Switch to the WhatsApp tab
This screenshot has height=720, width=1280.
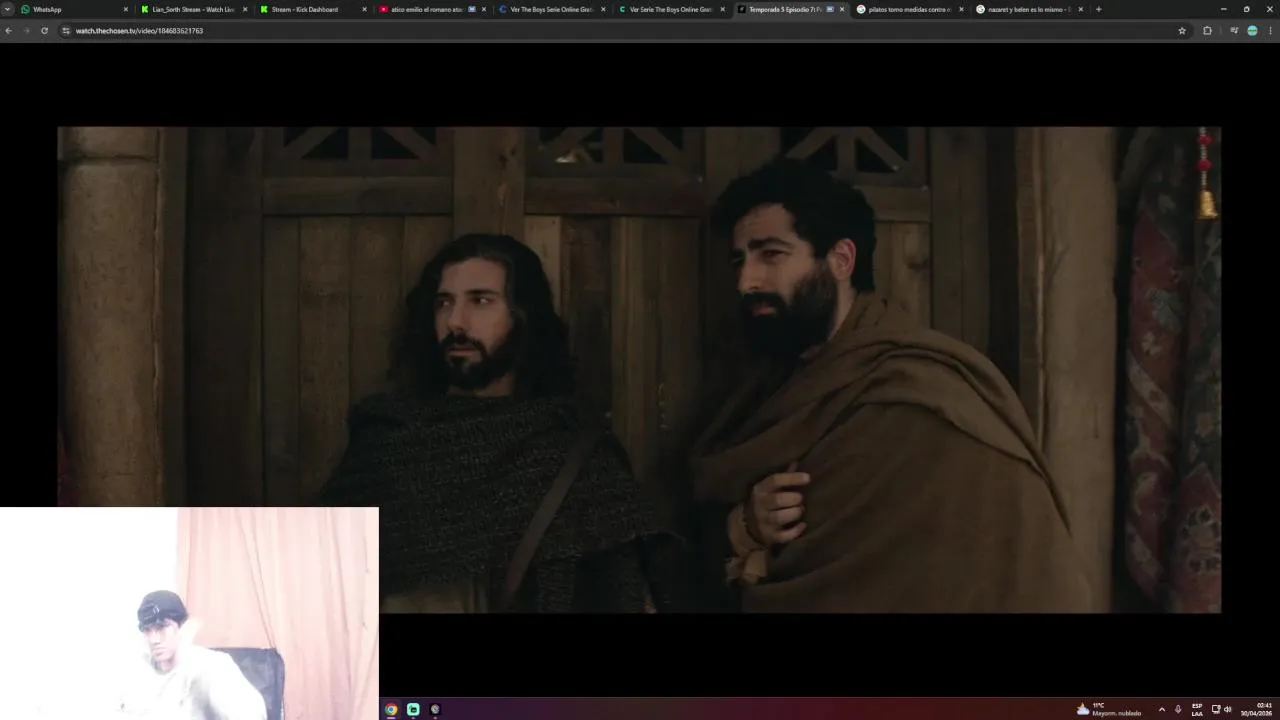click(73, 9)
